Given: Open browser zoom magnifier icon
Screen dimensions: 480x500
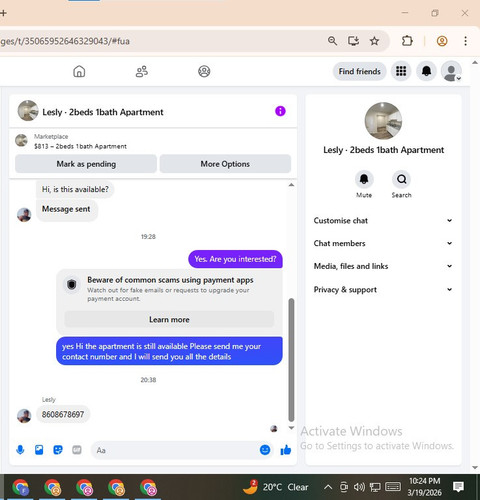Looking at the screenshot, I should tap(332, 41).
